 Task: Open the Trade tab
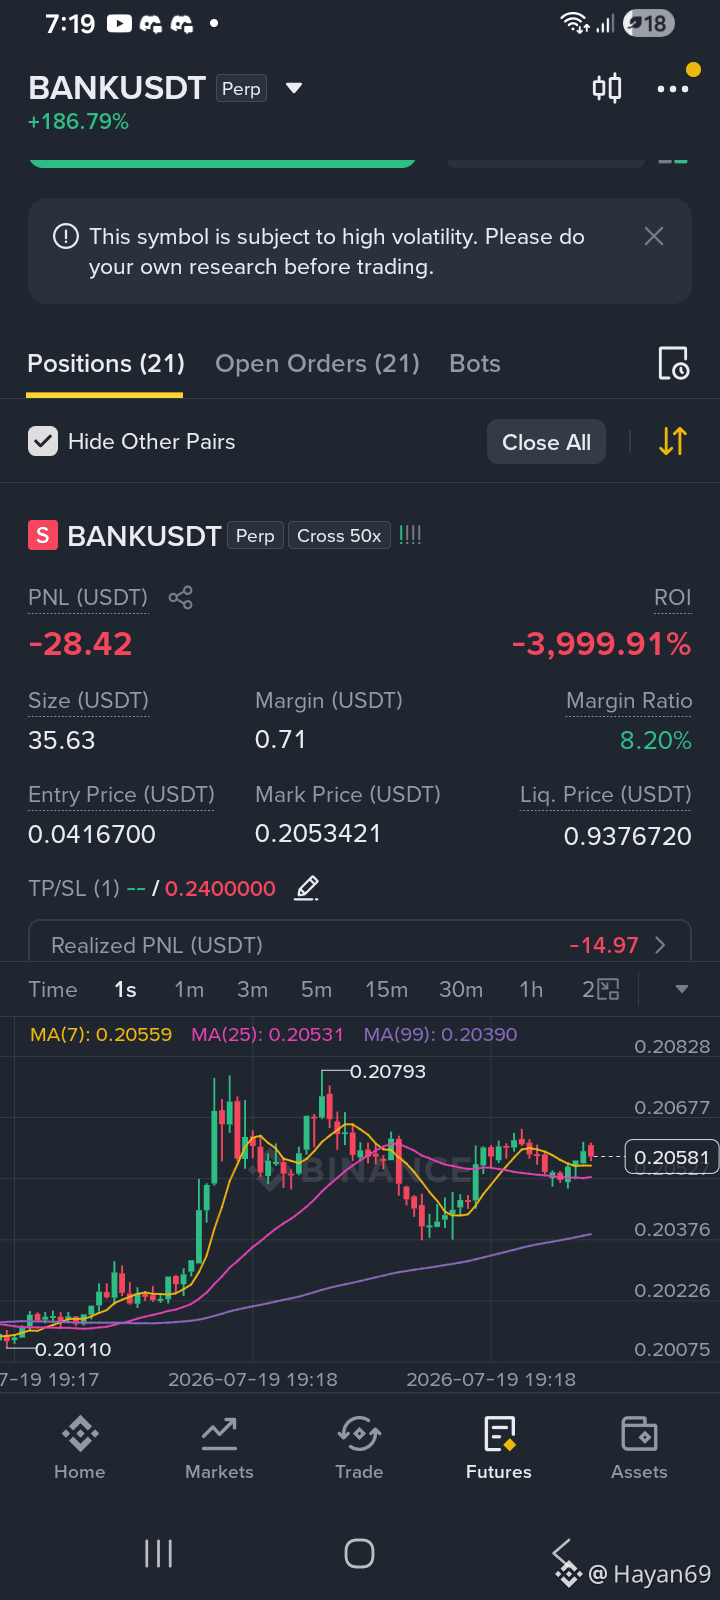359,1448
